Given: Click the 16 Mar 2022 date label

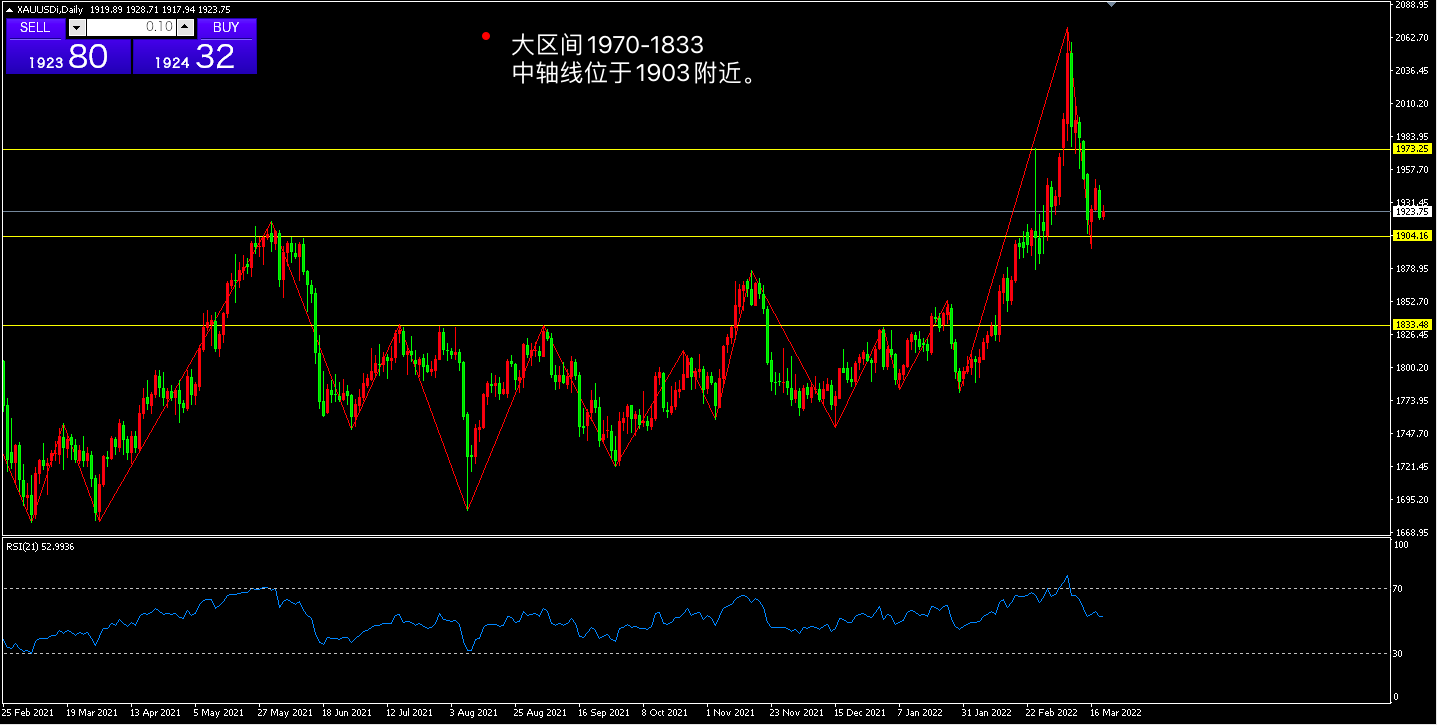Looking at the screenshot, I should click(1115, 714).
